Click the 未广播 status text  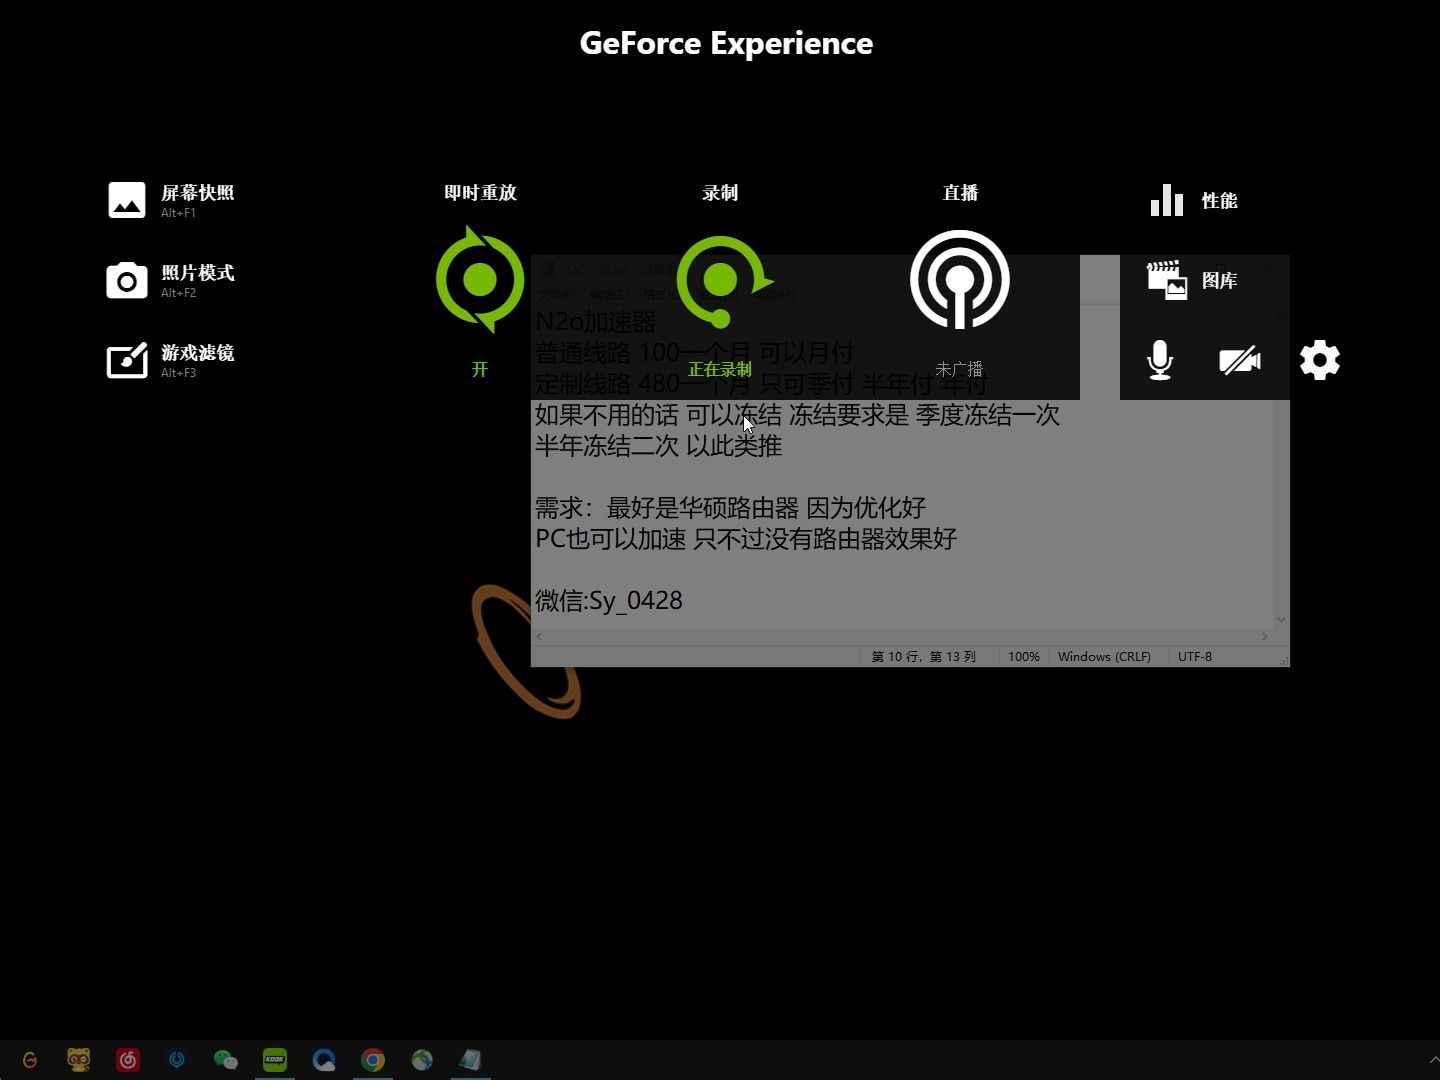tap(960, 370)
